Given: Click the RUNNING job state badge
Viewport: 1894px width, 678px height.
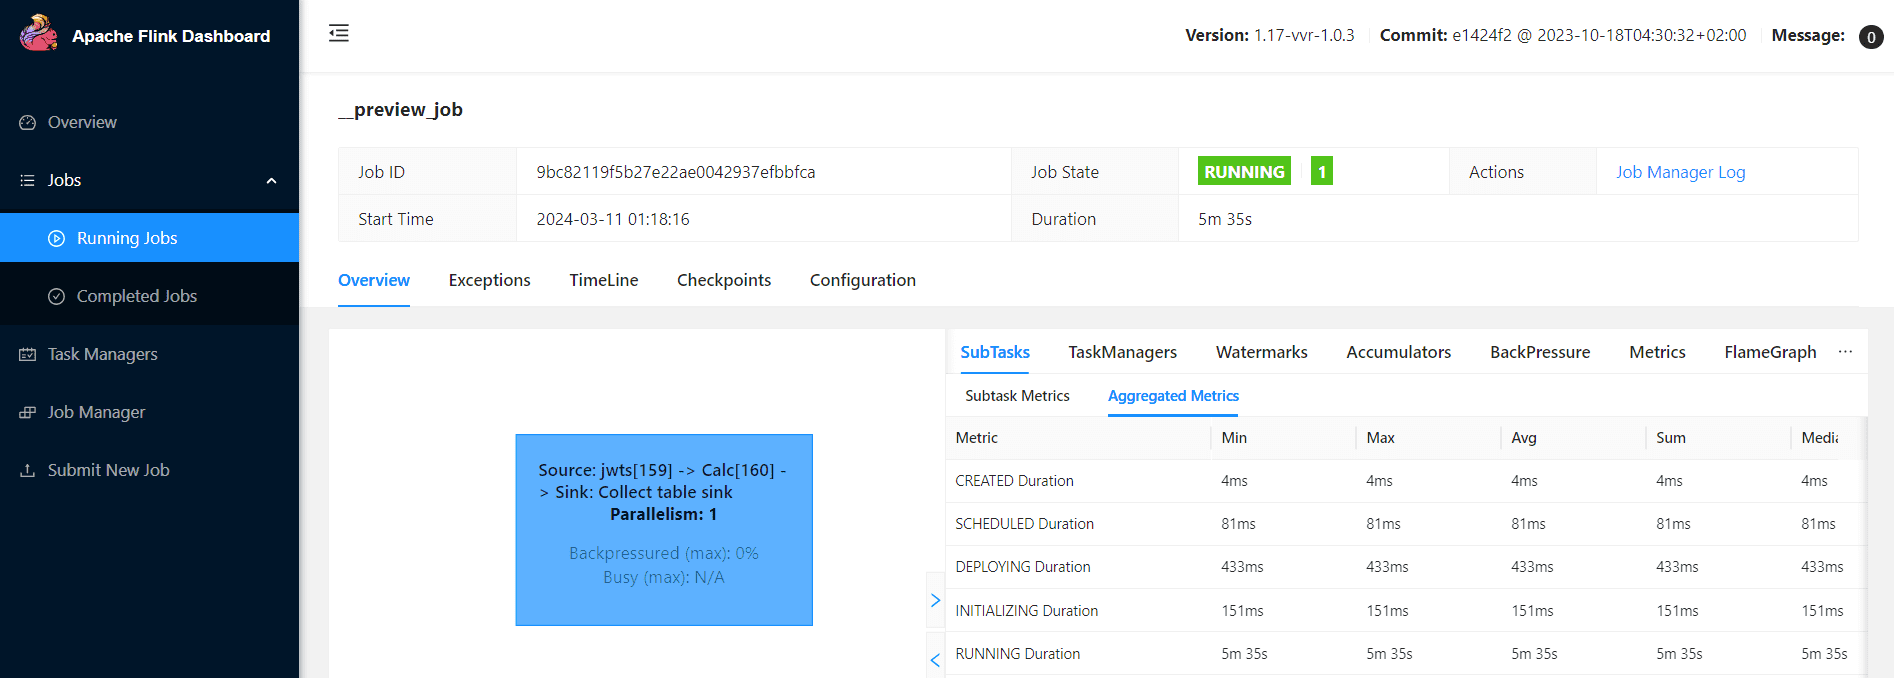Looking at the screenshot, I should [1244, 171].
